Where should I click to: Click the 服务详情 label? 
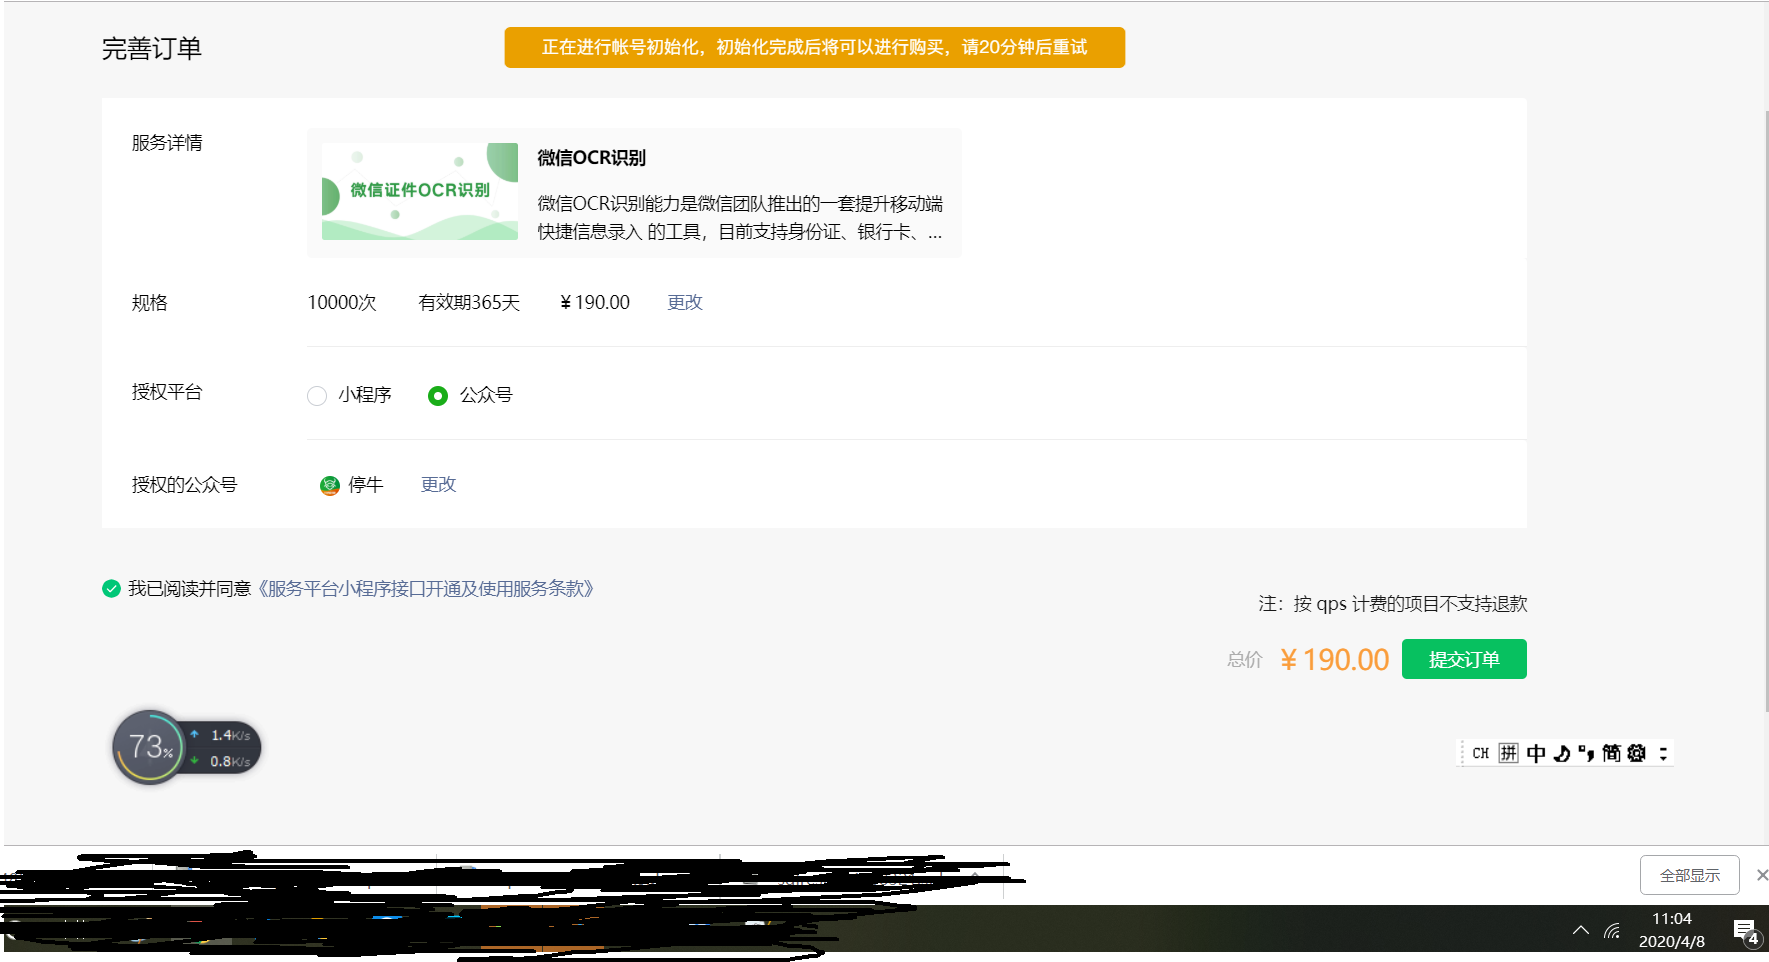tap(167, 143)
